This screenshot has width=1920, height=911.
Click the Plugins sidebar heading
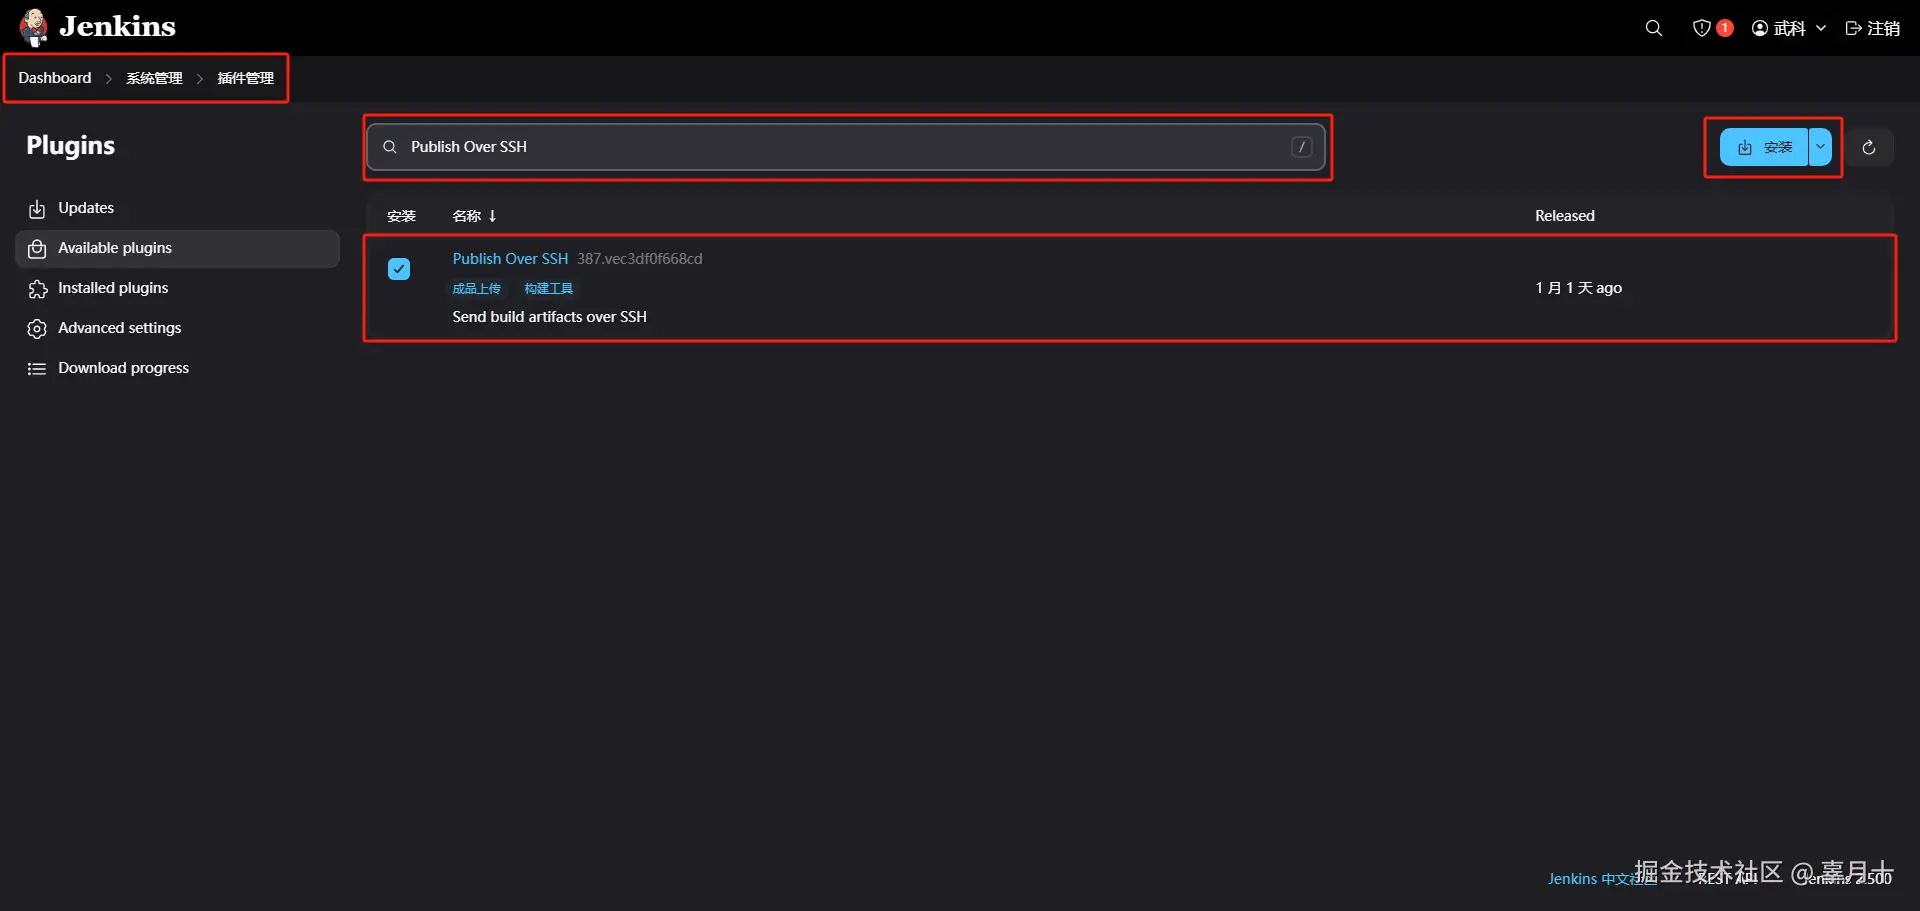71,146
